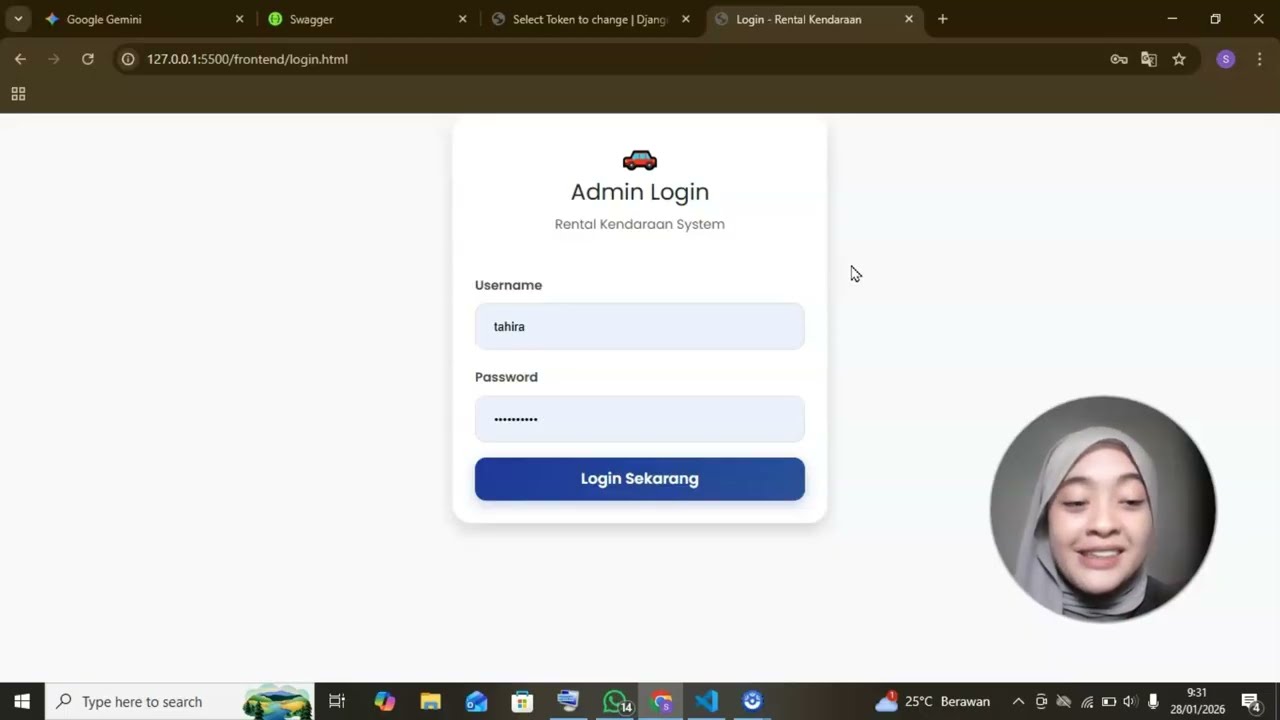This screenshot has height=720, width=1280.
Task: Open Outlook from the taskbar
Action: pyautogui.click(x=477, y=701)
